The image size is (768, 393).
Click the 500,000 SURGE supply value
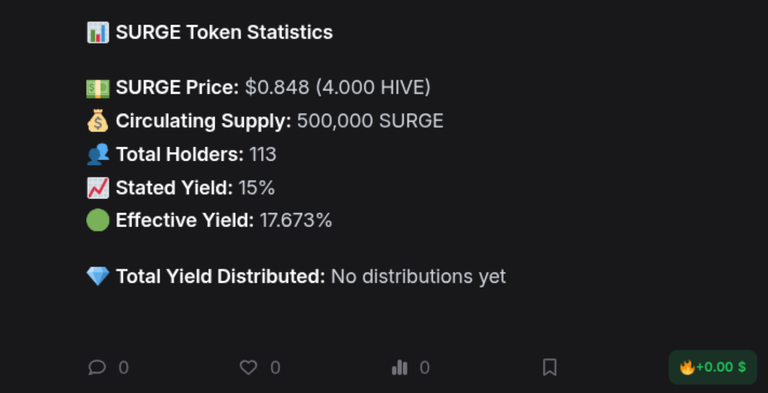[370, 121]
